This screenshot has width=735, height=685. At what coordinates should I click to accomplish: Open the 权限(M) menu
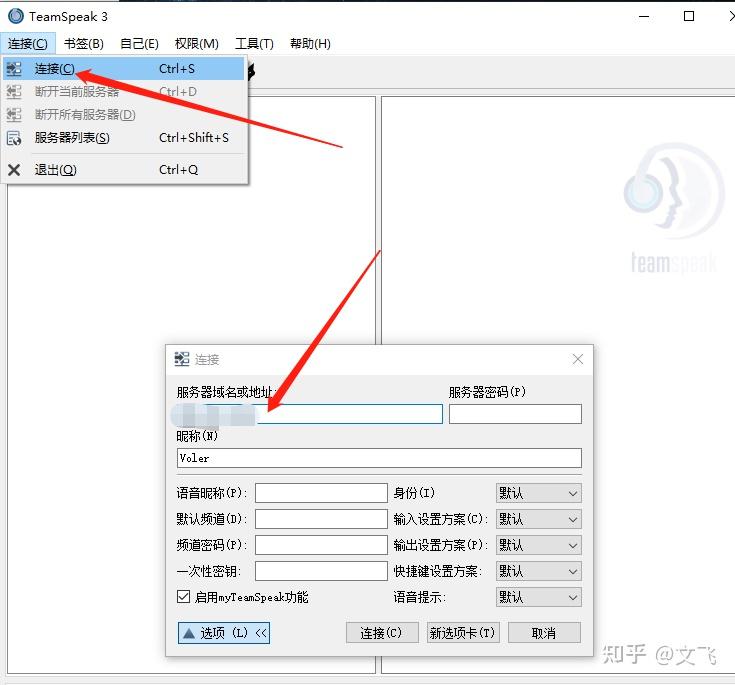196,44
